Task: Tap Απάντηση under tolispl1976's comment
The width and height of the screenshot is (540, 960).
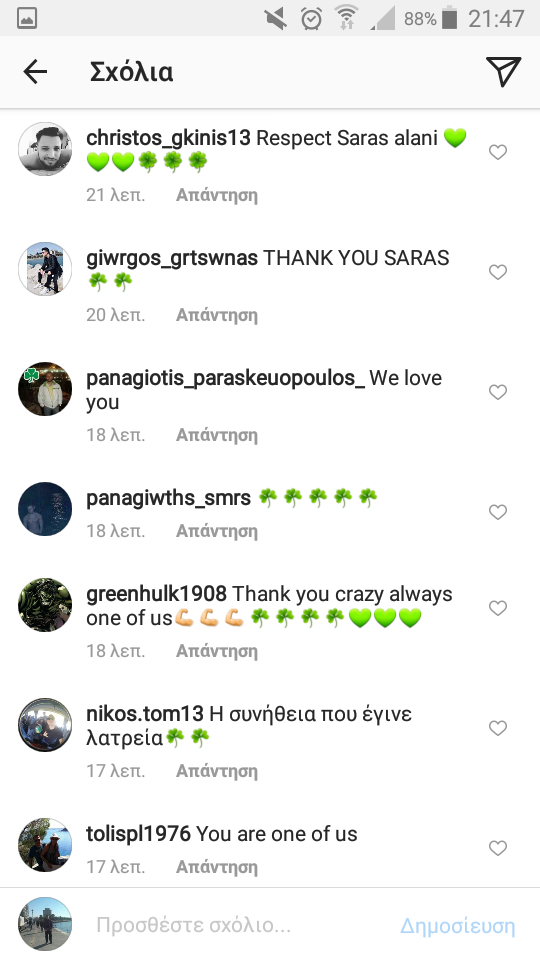Action: (217, 867)
